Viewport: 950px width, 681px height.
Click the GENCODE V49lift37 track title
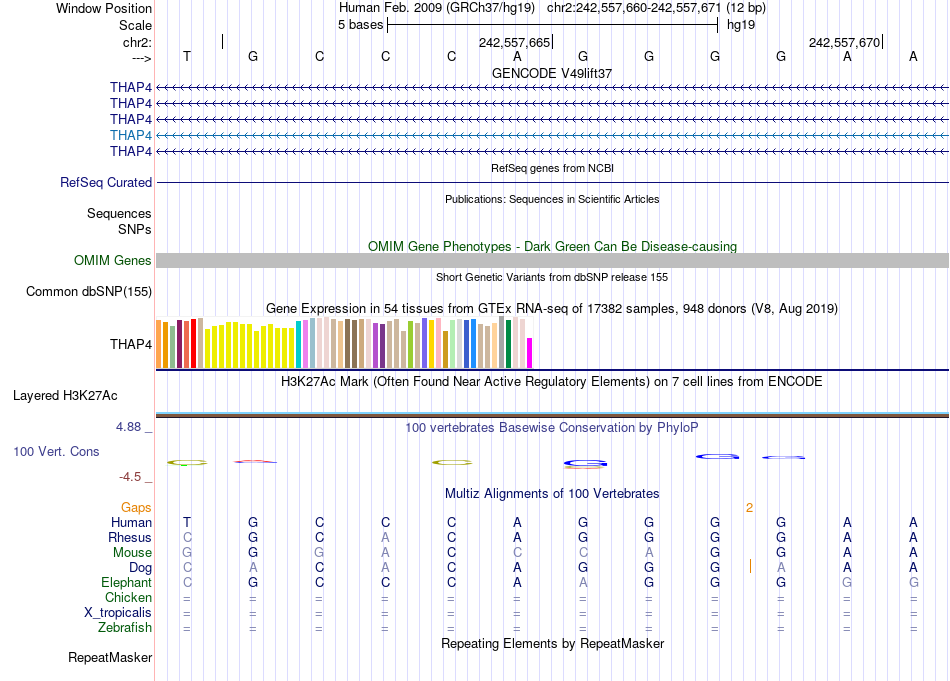(552, 73)
